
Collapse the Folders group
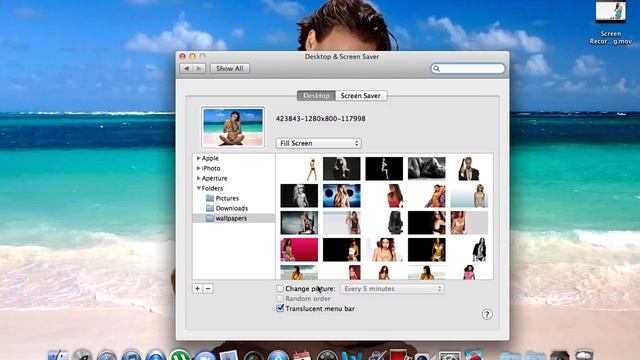[x=198, y=188]
